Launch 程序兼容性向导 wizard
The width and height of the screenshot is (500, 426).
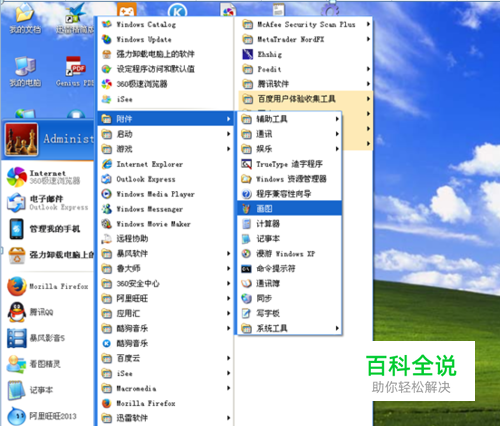coord(289,194)
